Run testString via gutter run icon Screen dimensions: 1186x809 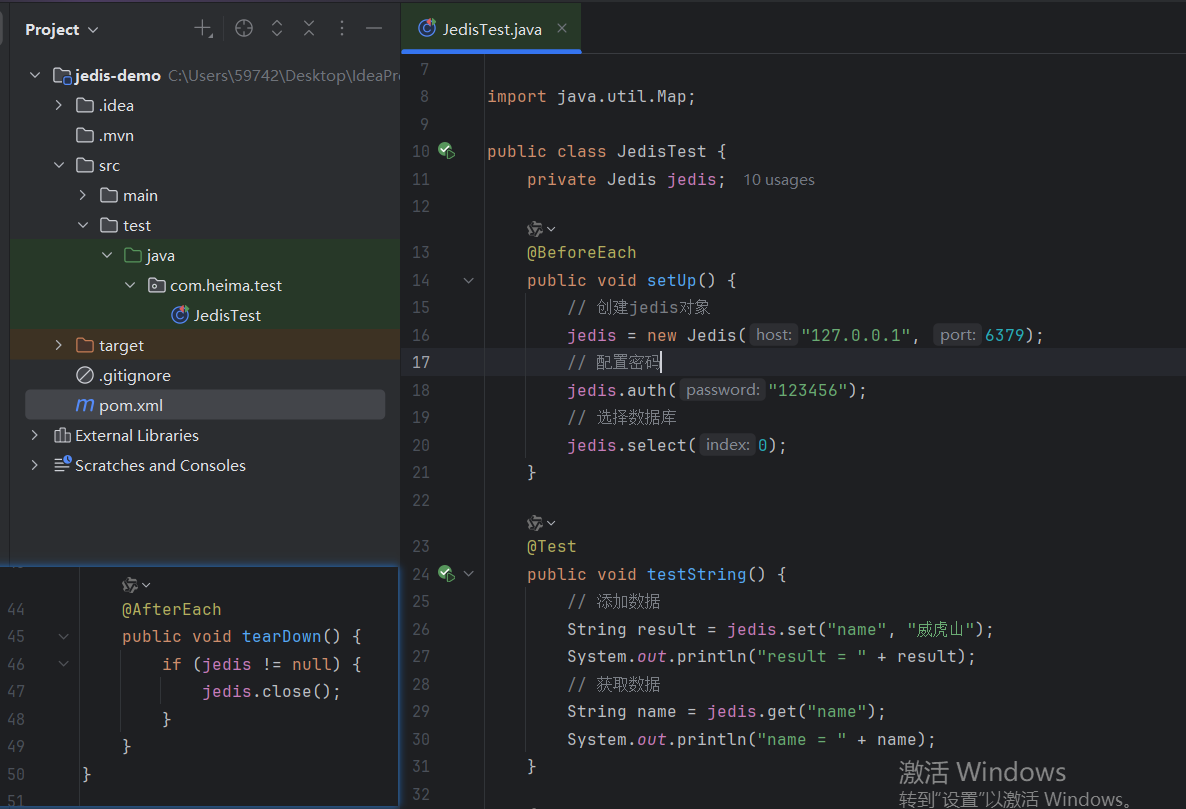tap(446, 574)
